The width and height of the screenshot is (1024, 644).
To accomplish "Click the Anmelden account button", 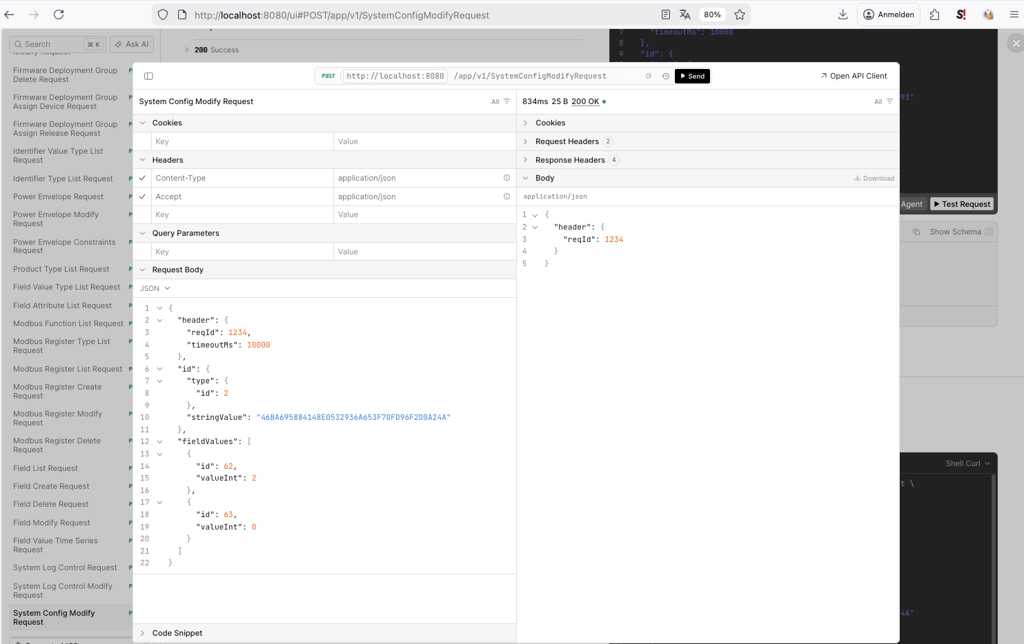I will [x=889, y=14].
